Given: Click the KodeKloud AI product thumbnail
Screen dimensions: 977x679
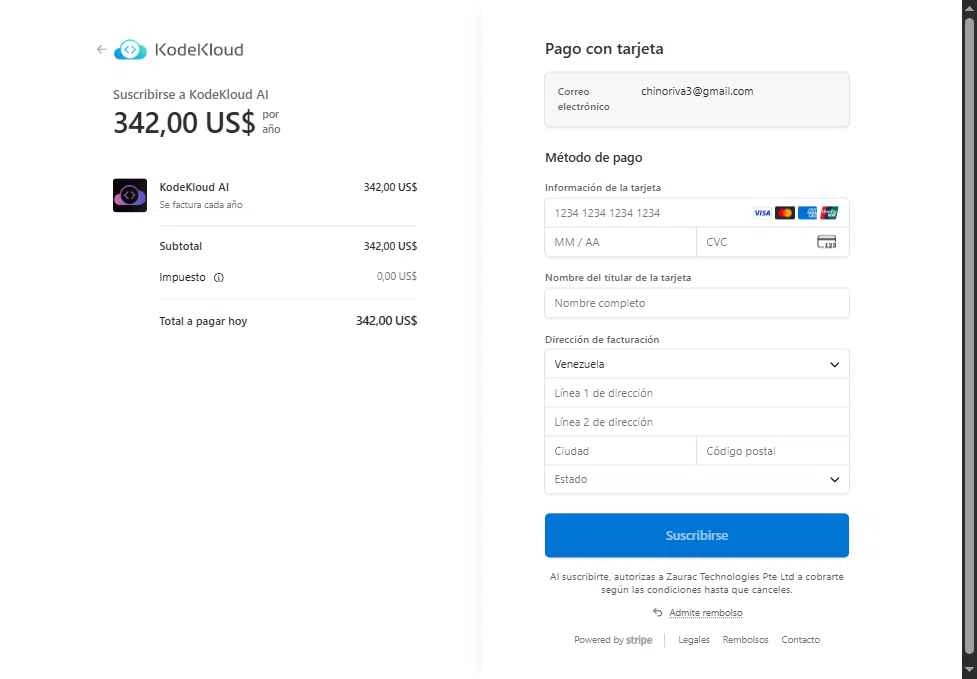Looking at the screenshot, I should [x=130, y=195].
